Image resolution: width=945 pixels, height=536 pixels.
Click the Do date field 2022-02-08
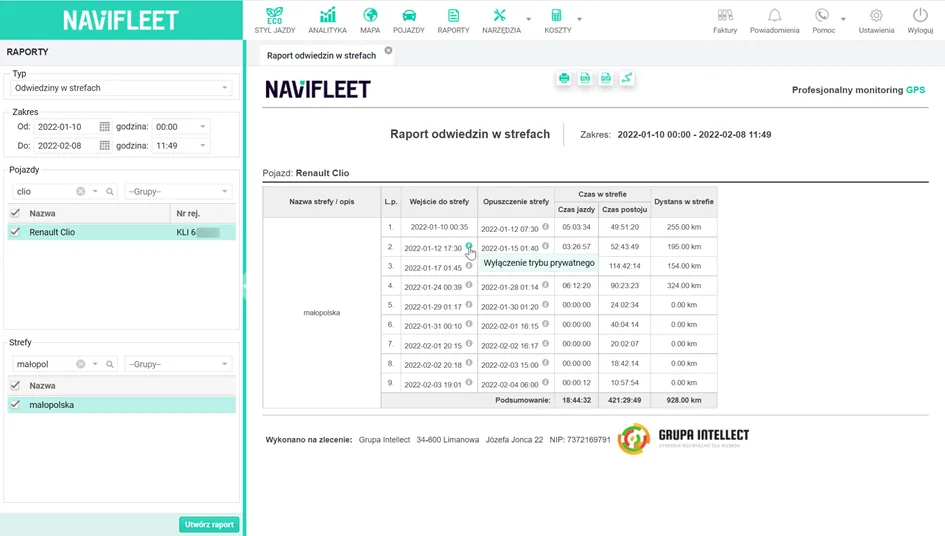pyautogui.click(x=65, y=145)
